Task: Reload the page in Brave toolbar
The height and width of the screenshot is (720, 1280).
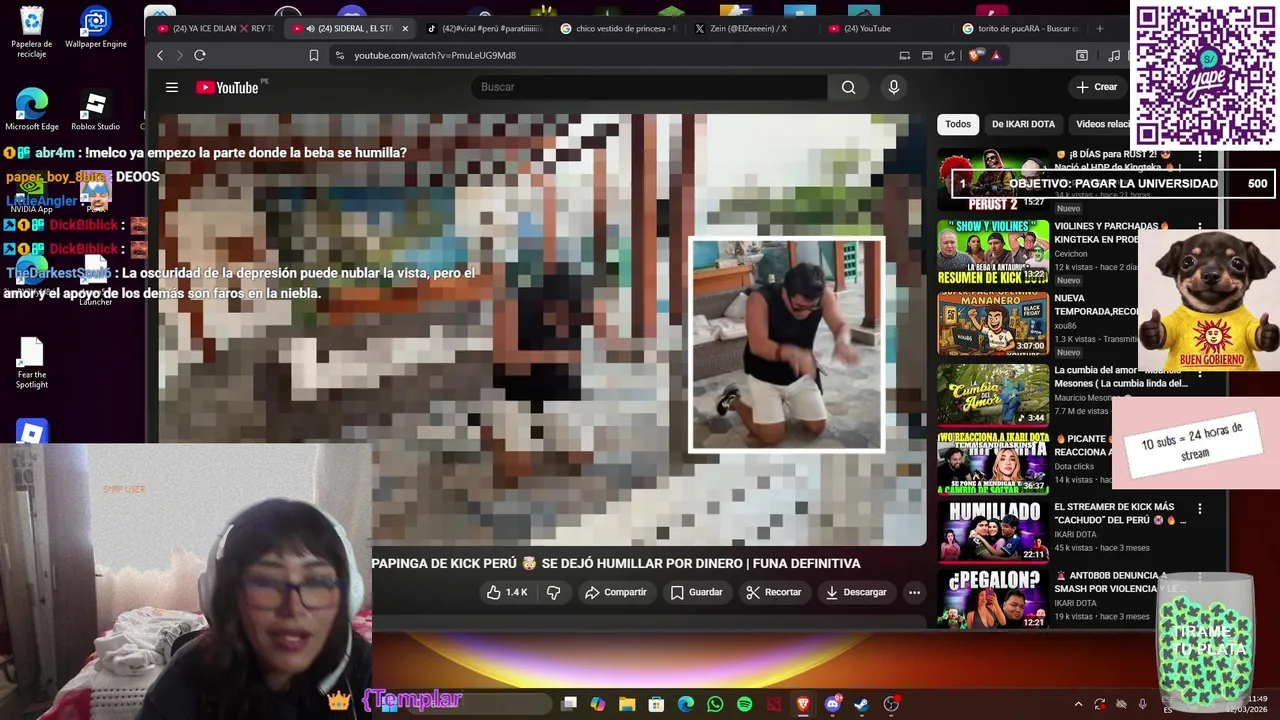Action: click(200, 56)
